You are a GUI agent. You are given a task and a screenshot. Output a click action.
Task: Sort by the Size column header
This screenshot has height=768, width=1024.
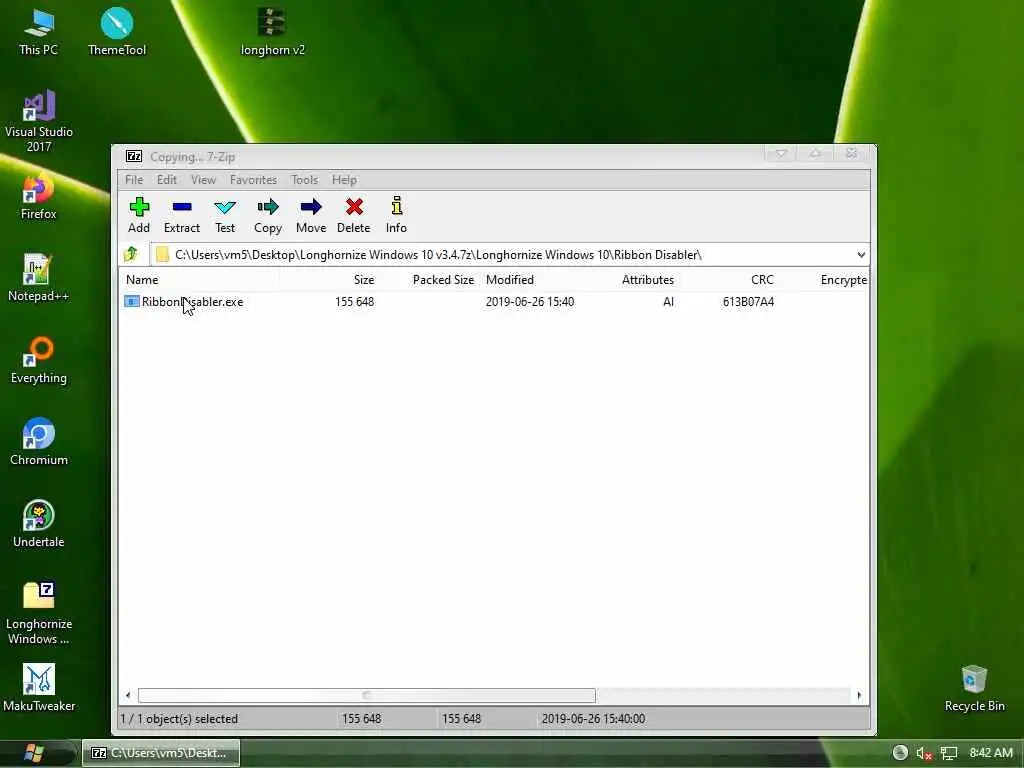click(328, 280)
